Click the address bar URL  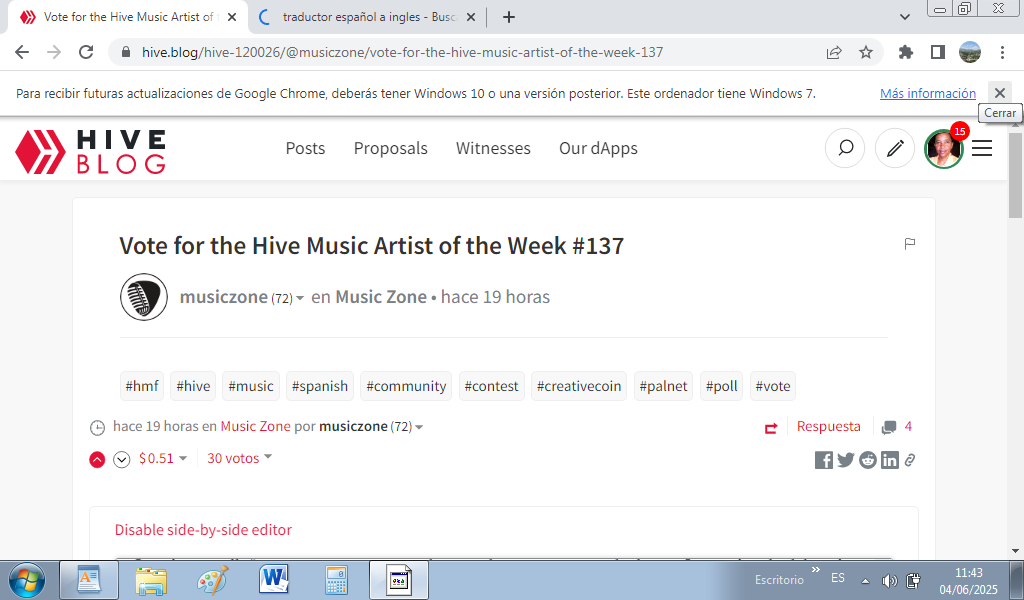pyautogui.click(x=402, y=52)
